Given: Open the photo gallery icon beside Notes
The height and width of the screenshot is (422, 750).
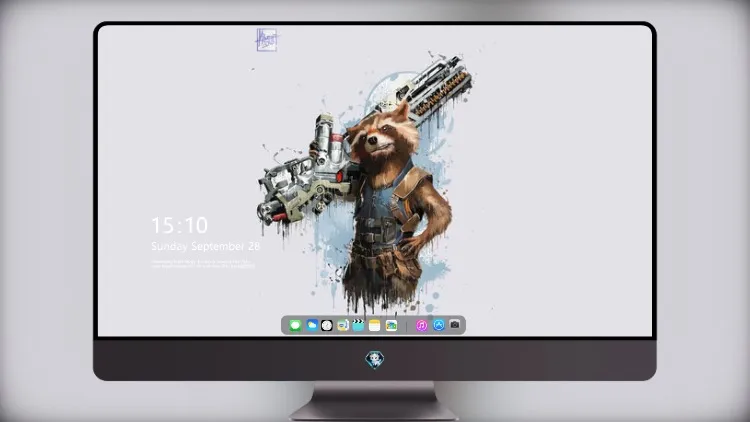Looking at the screenshot, I should pos(391,326).
